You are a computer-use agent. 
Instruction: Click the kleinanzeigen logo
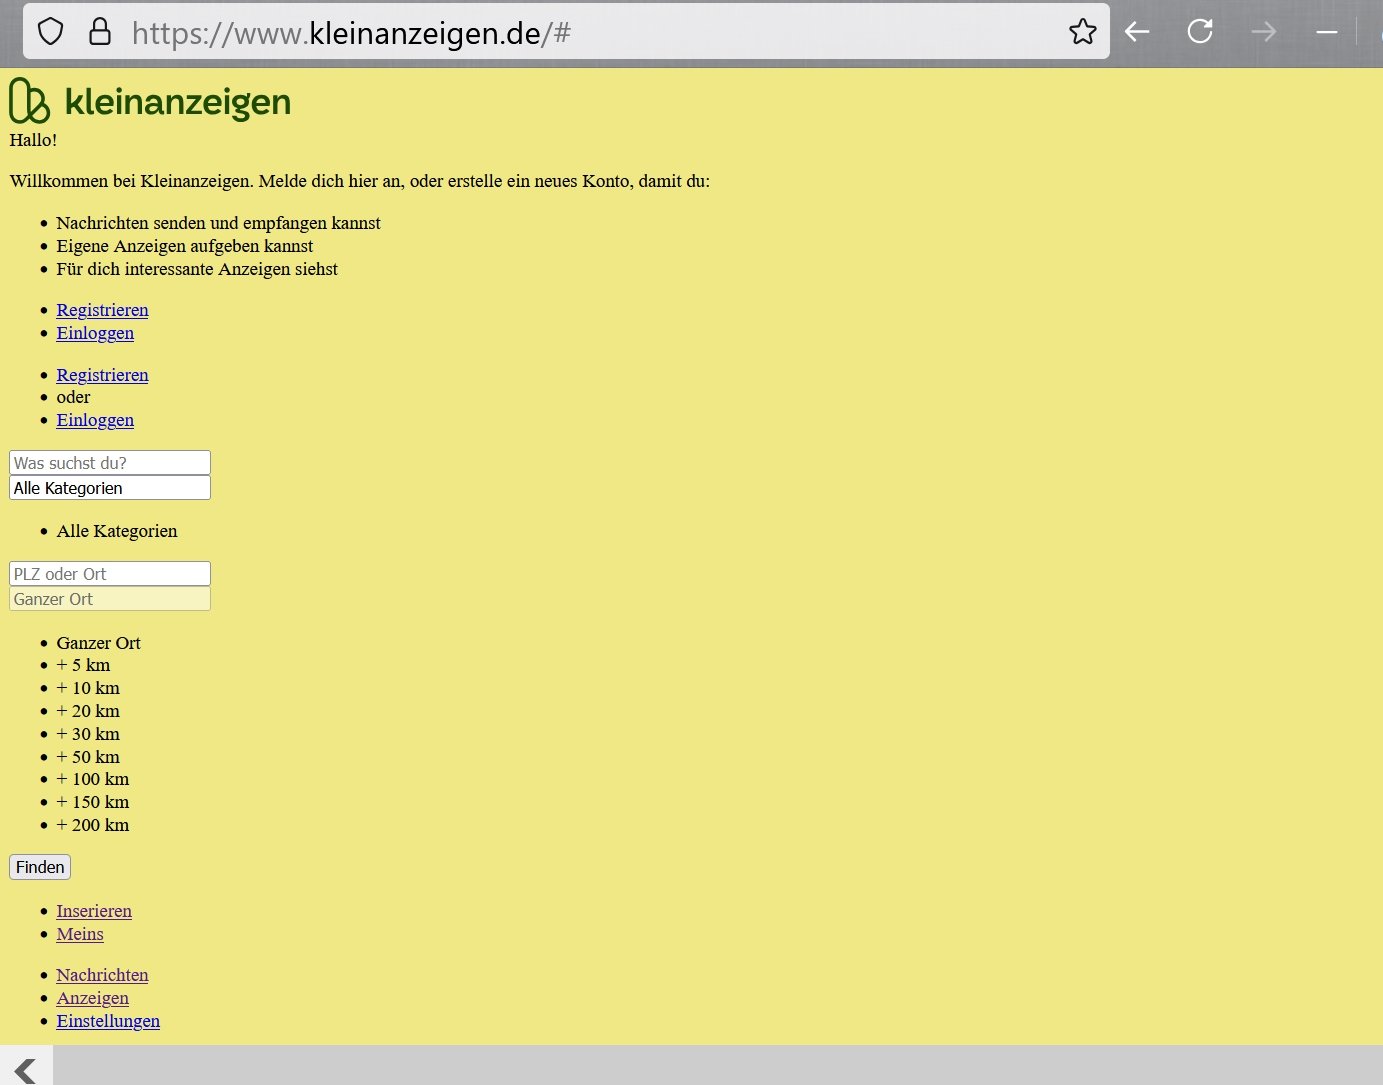(x=150, y=101)
